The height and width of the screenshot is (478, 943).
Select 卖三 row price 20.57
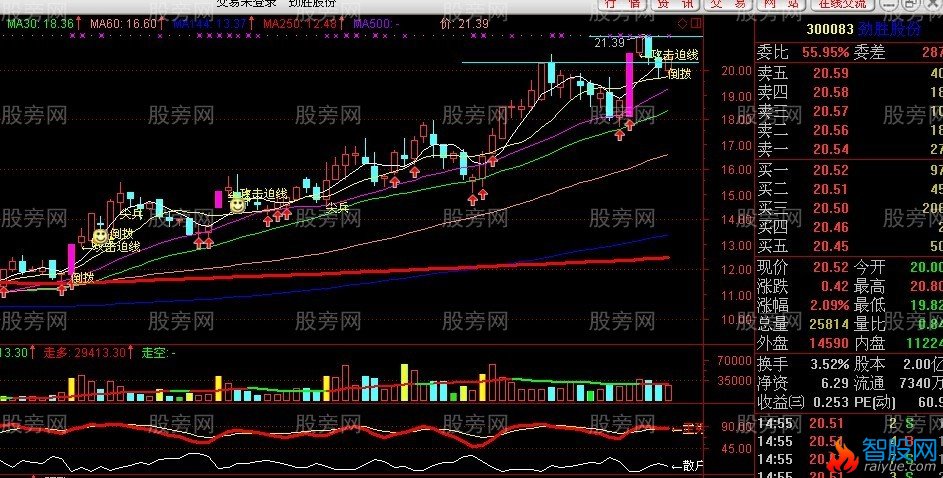tap(831, 111)
